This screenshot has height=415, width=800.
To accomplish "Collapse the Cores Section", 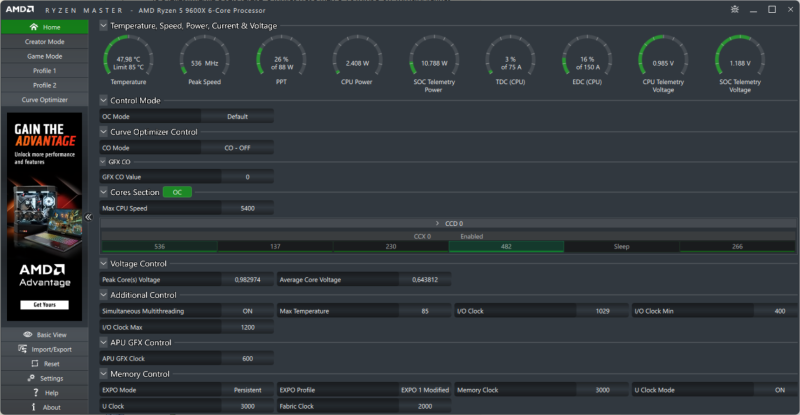I will (104, 192).
